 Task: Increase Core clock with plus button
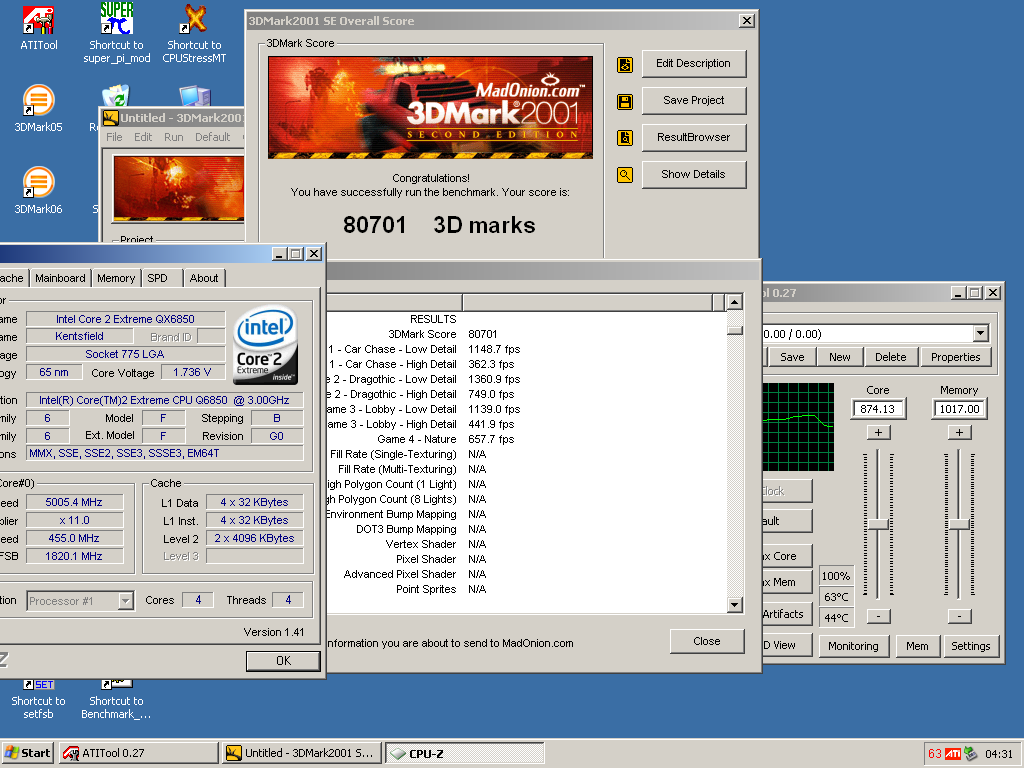point(878,432)
